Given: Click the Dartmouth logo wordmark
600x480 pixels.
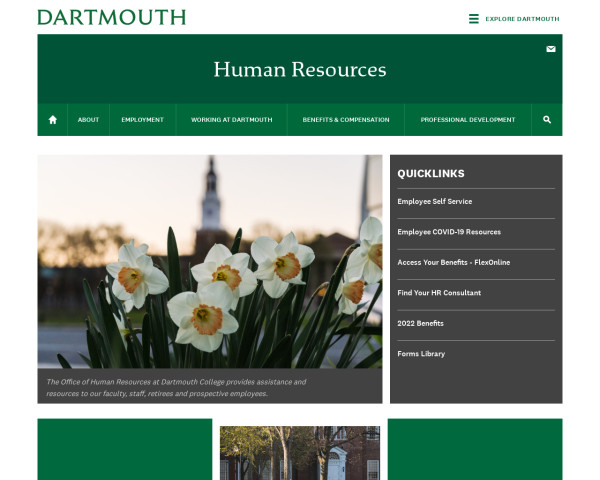Looking at the screenshot, I should [x=111, y=18].
